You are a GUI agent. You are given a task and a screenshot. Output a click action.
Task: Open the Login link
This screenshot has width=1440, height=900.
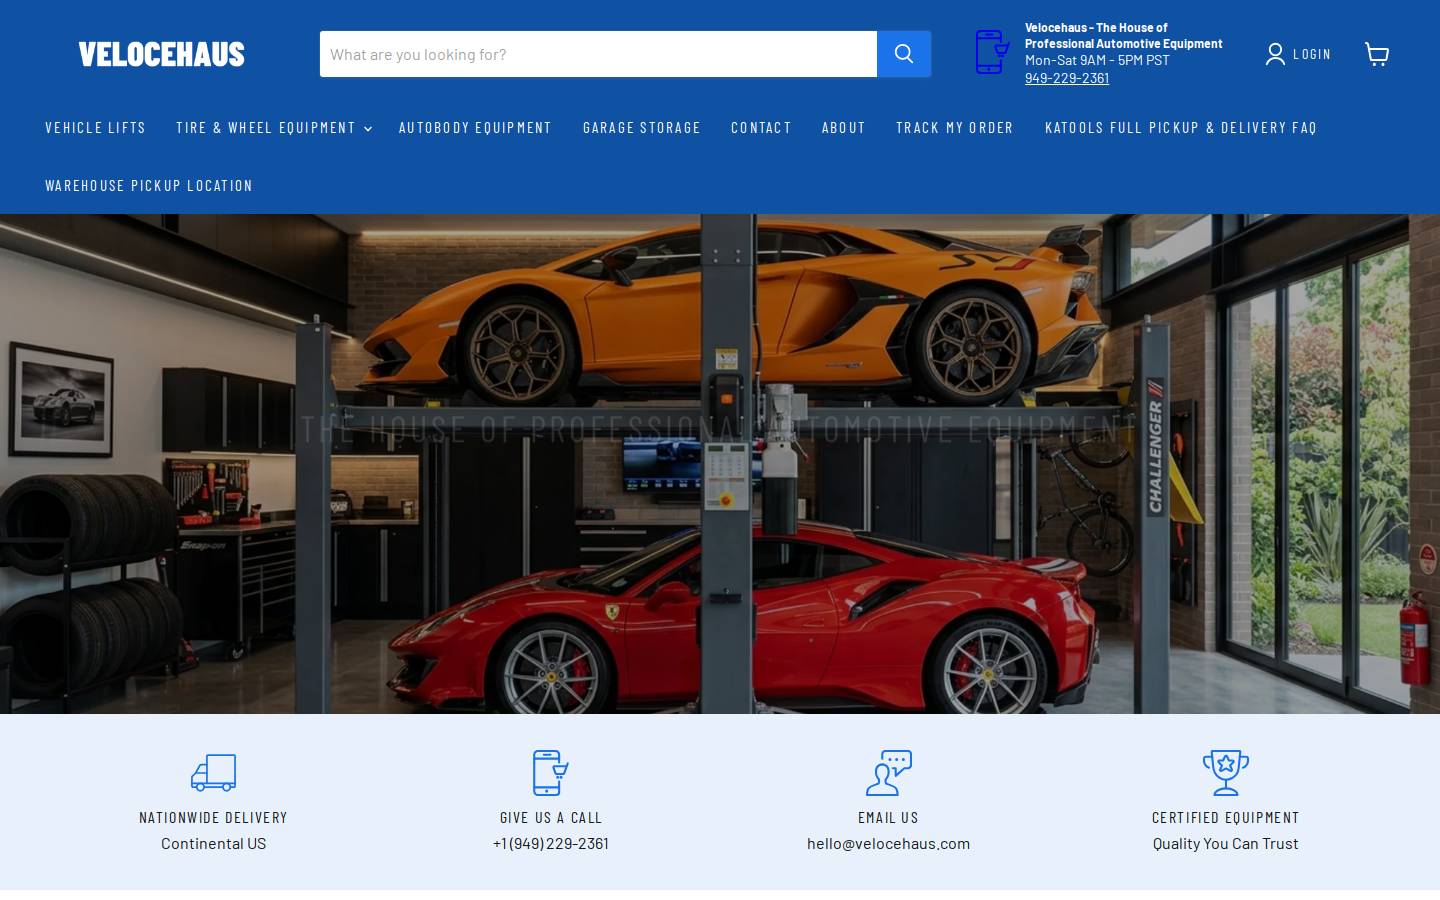point(1311,54)
